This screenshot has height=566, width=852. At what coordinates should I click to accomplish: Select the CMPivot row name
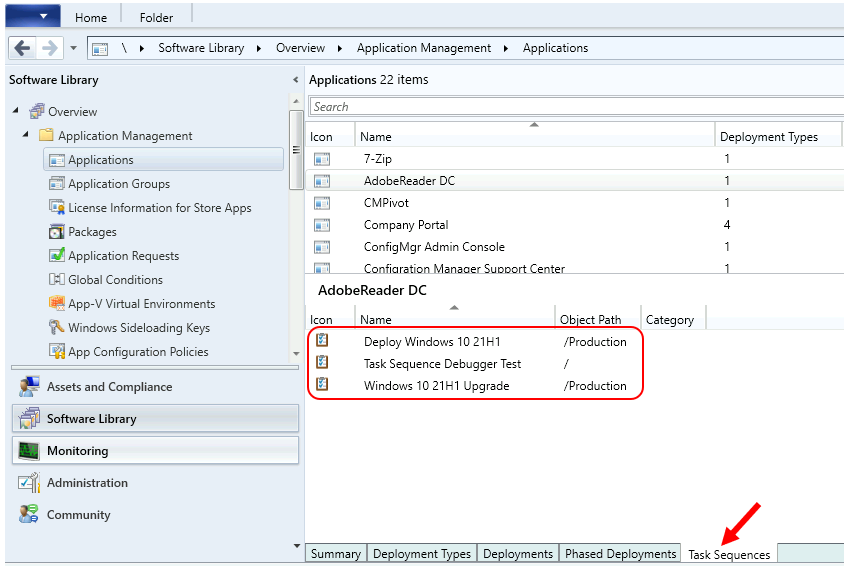coord(386,203)
